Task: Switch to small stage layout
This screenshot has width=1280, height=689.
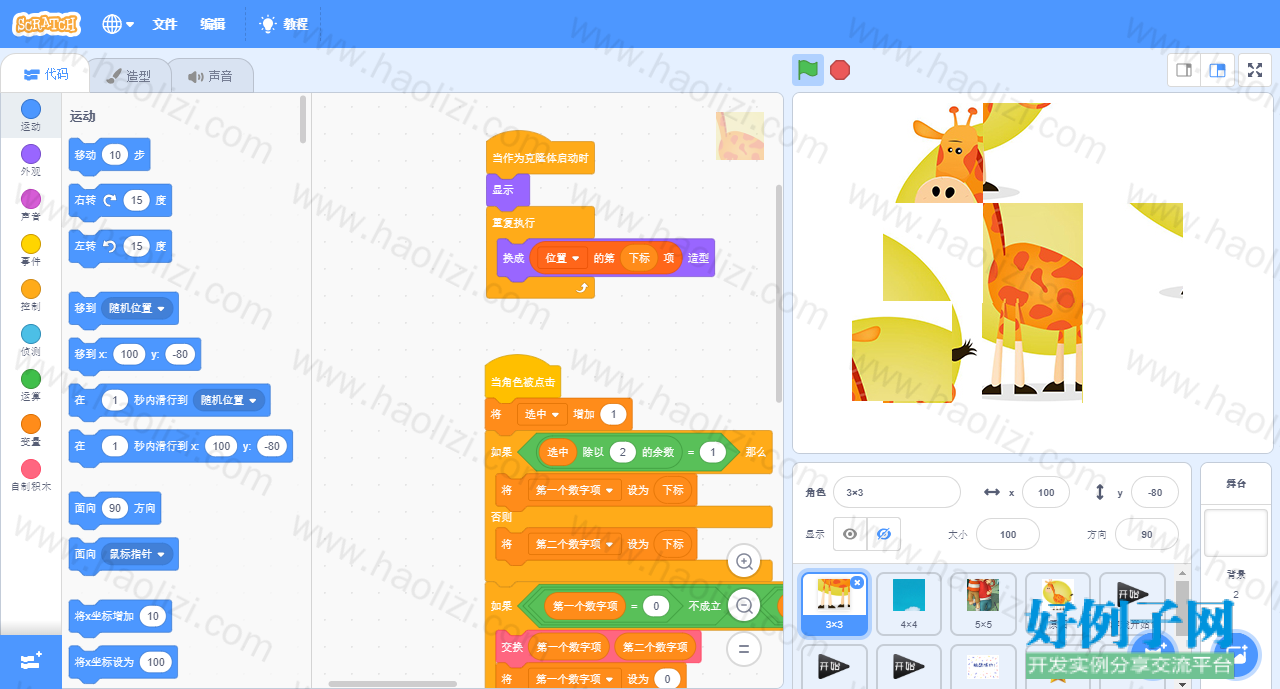Action: 1183,70
